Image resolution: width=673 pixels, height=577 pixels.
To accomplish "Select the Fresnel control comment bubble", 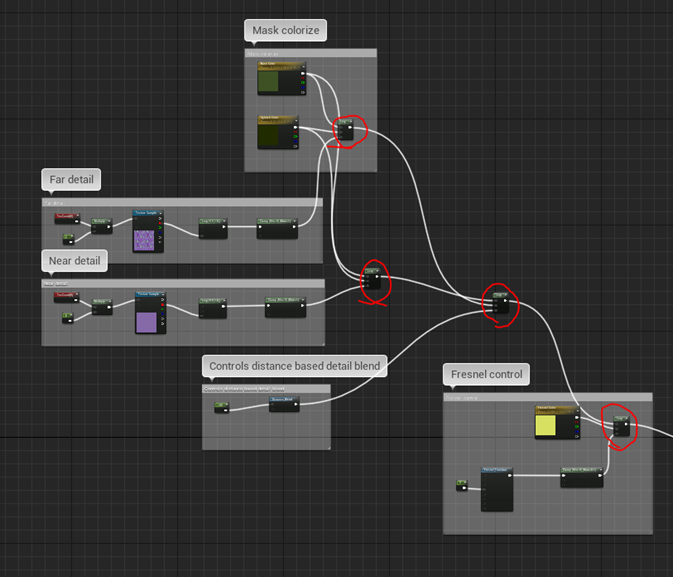I will point(486,374).
